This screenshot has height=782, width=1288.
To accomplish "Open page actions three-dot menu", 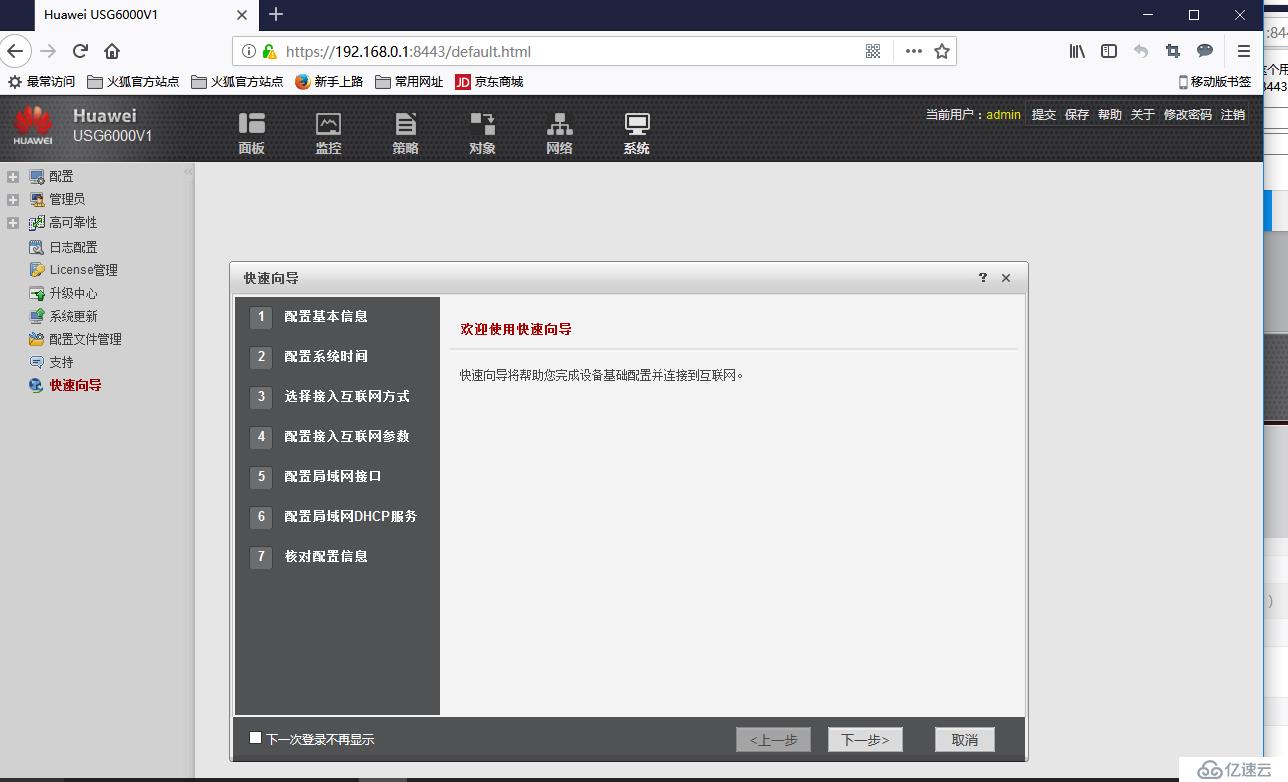I will point(914,51).
